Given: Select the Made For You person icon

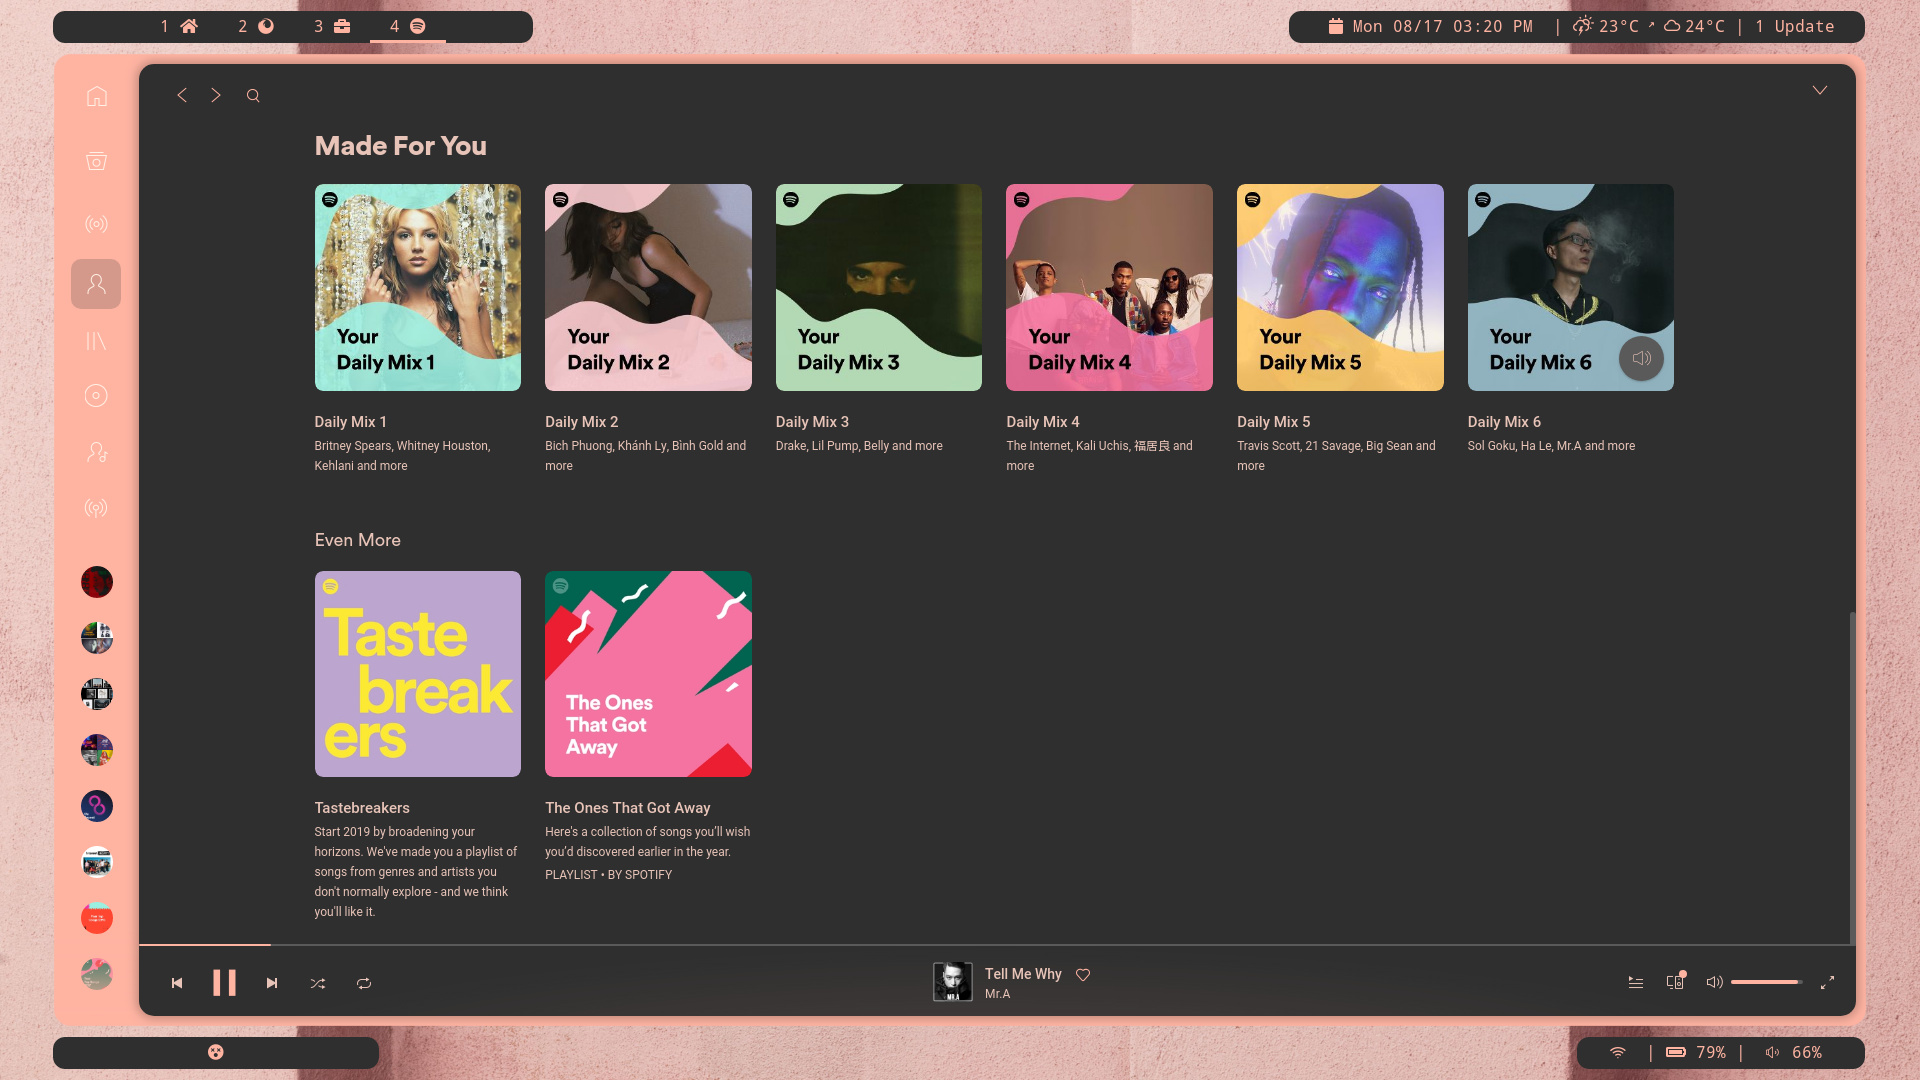Looking at the screenshot, I should click(96, 284).
